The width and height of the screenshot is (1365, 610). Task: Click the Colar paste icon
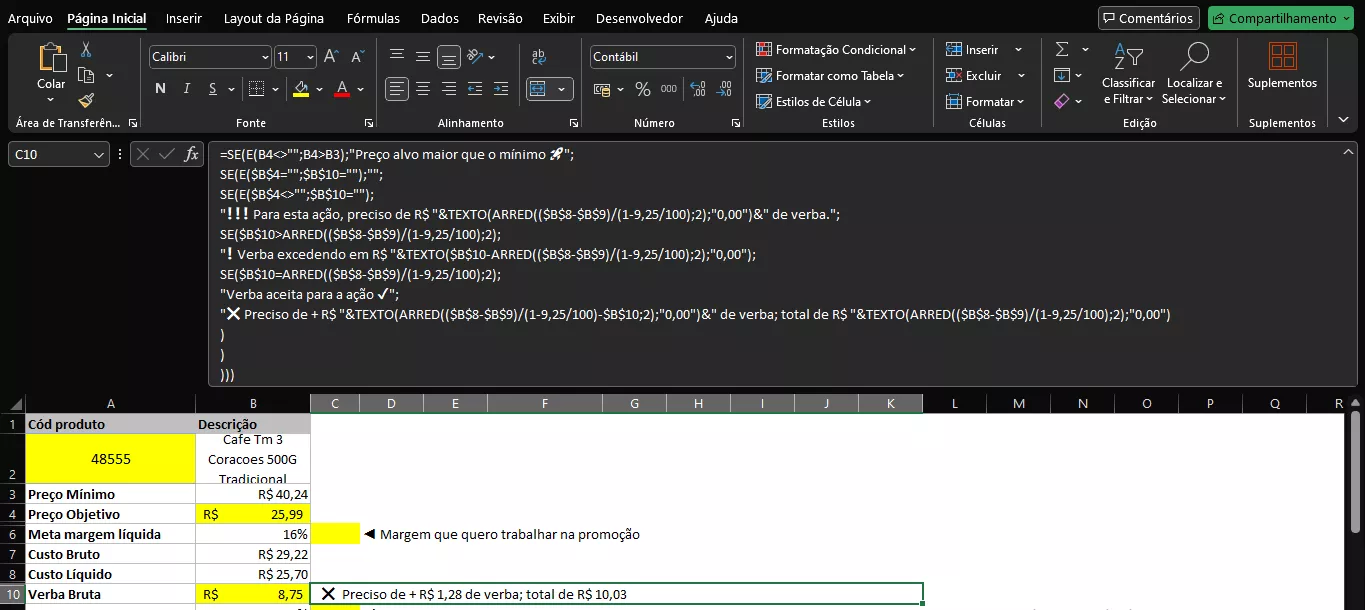(51, 57)
